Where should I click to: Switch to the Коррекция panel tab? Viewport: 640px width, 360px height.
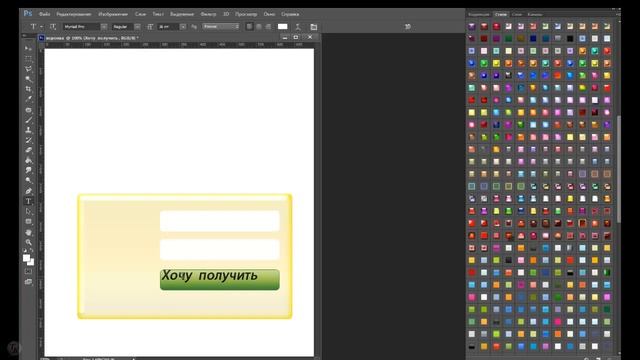point(479,14)
